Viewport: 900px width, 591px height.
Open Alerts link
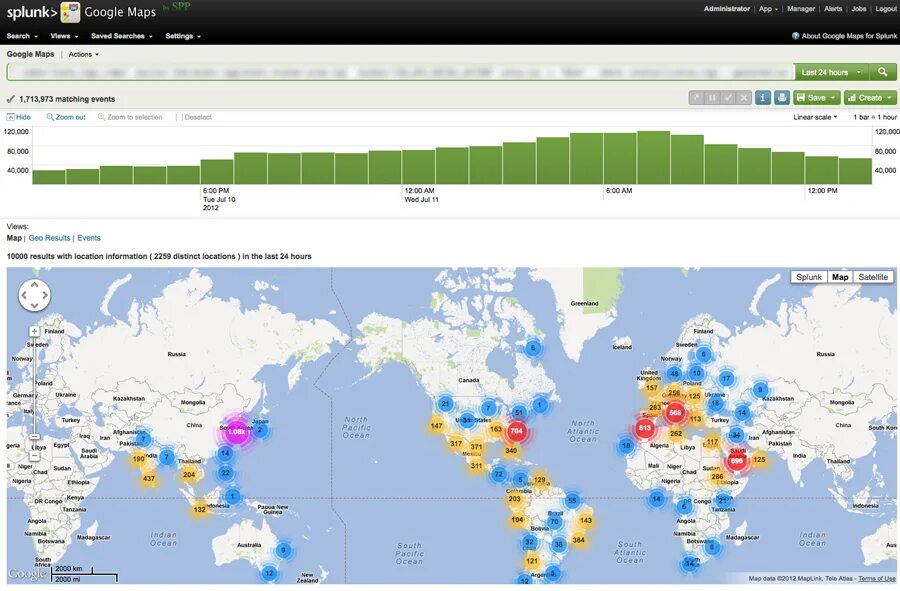coord(833,9)
